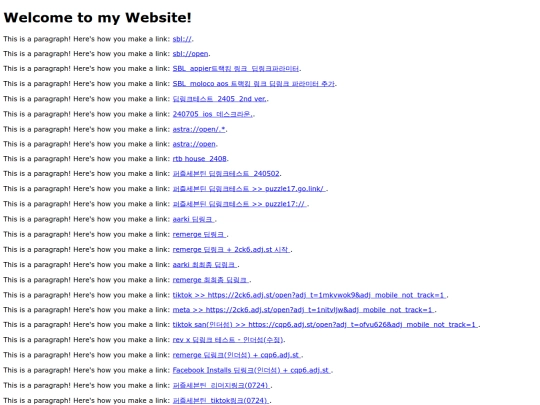Open the rtb house_2408 link

[200, 159]
